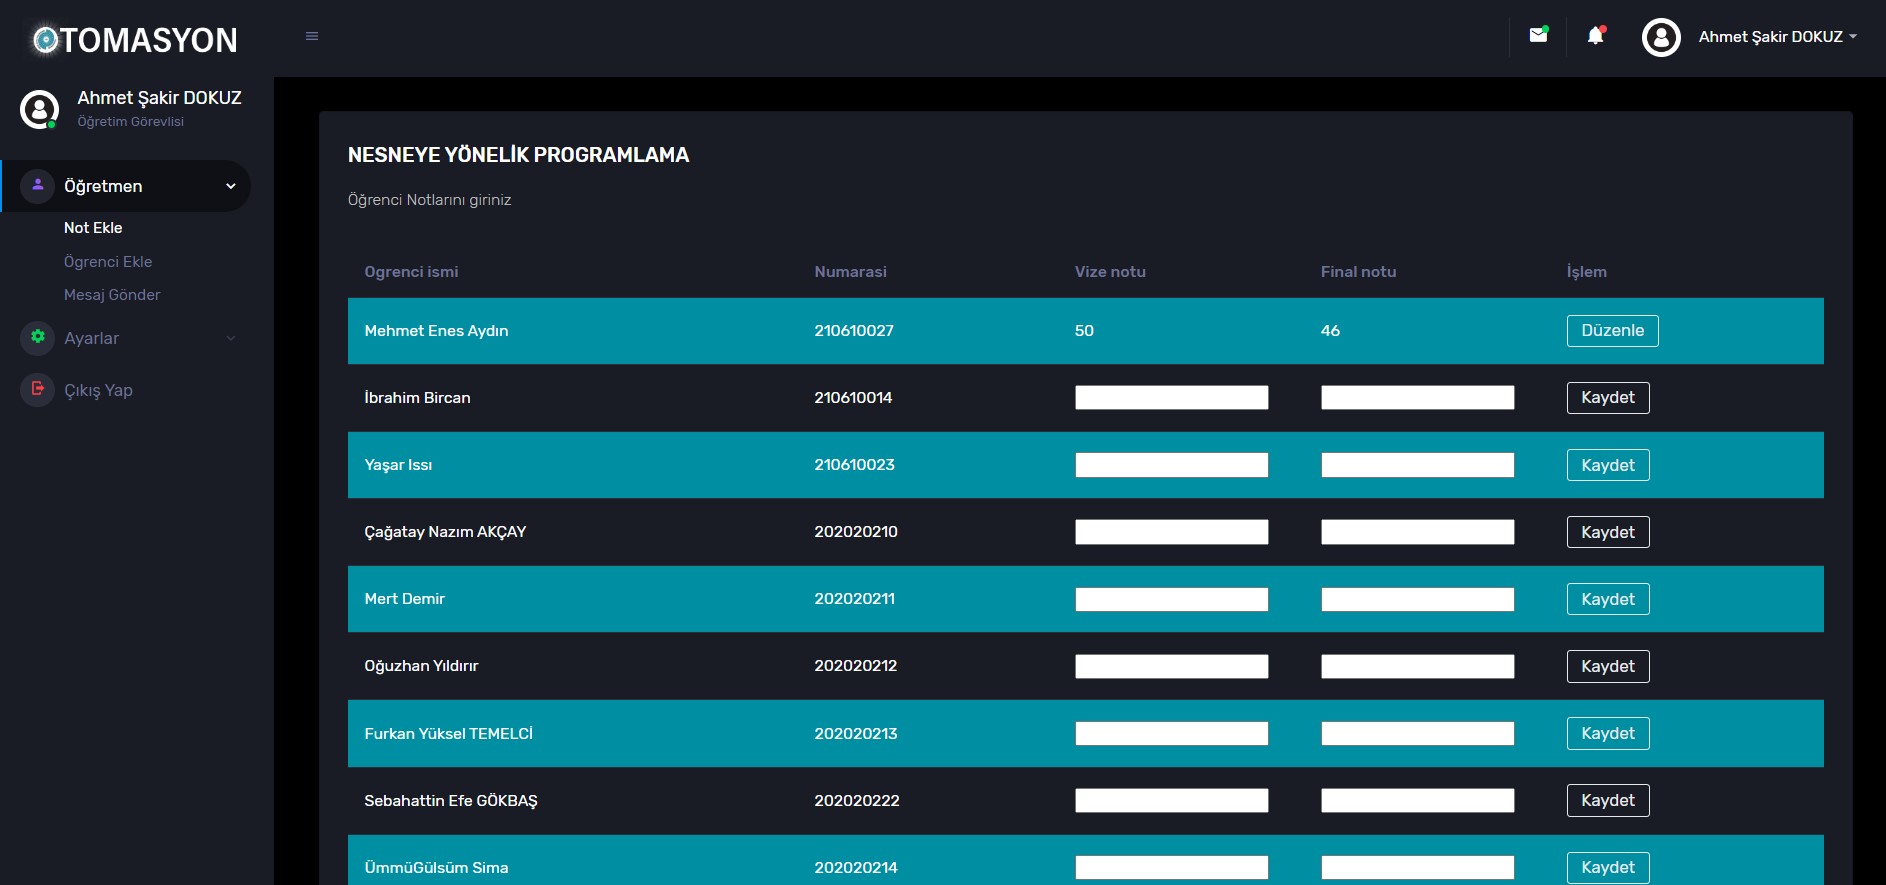Click the Numarasi column header

coord(850,272)
